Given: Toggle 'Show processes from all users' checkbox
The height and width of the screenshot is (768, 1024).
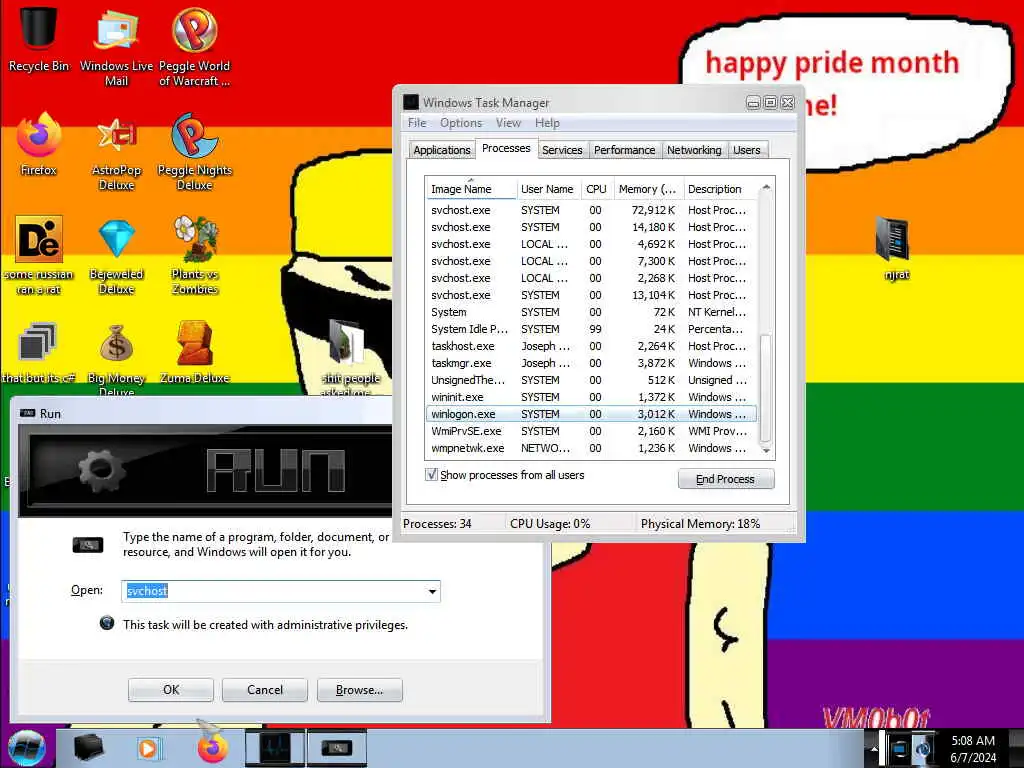Looking at the screenshot, I should pos(431,475).
